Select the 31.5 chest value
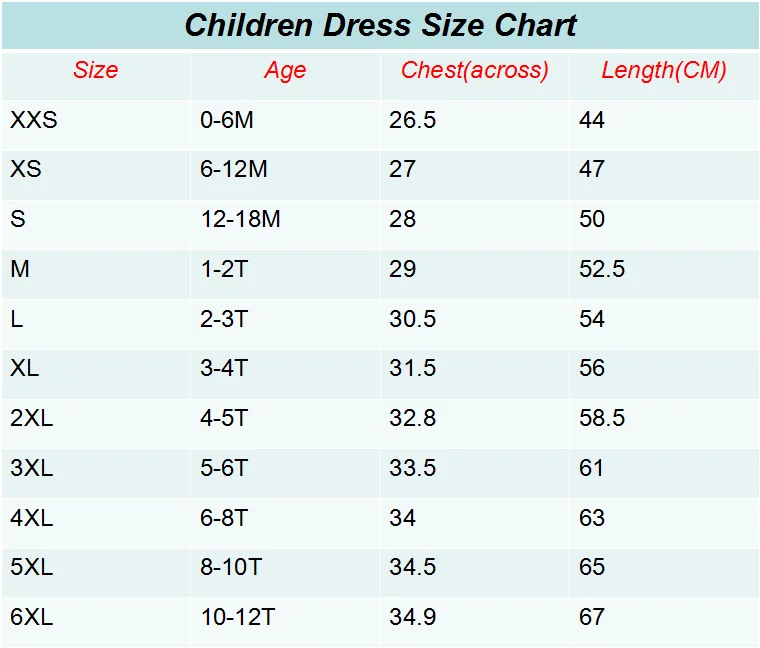This screenshot has width=760, height=648. tap(412, 368)
